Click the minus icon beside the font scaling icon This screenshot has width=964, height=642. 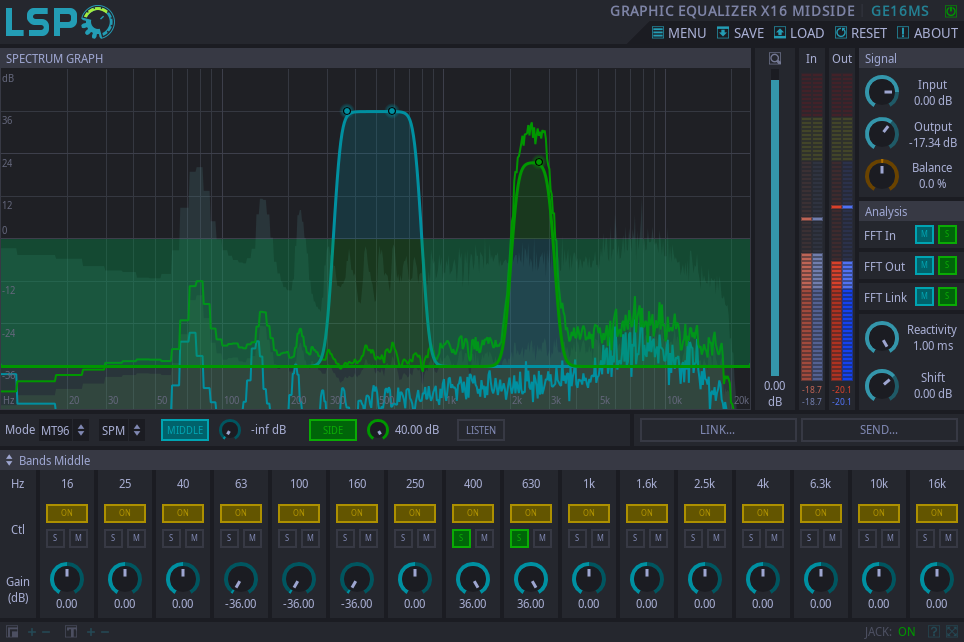coord(105,632)
